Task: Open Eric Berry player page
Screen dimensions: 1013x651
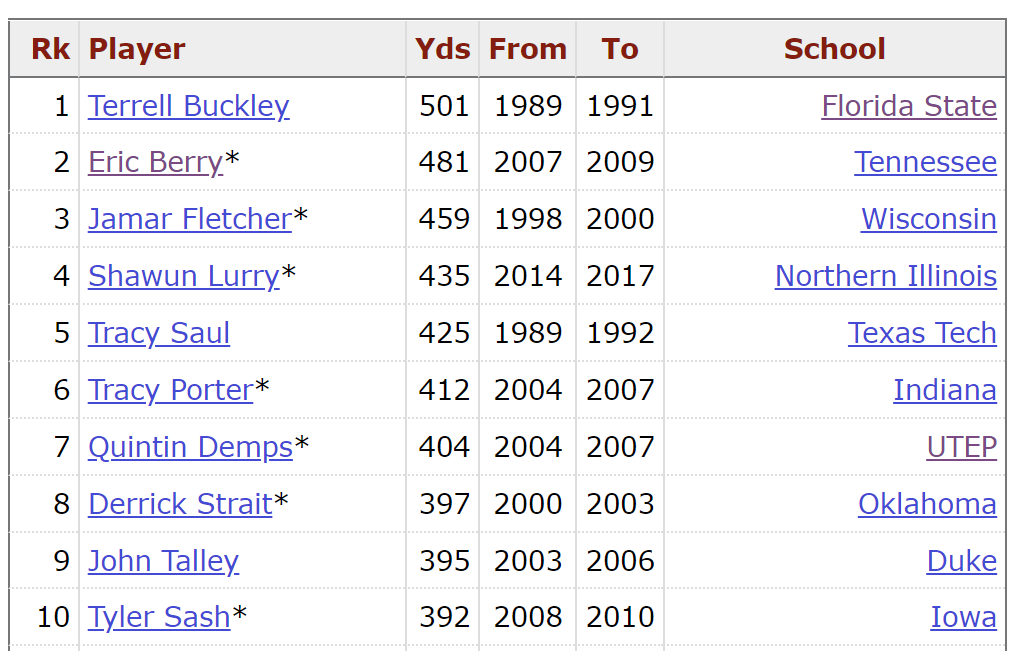Action: [156, 162]
